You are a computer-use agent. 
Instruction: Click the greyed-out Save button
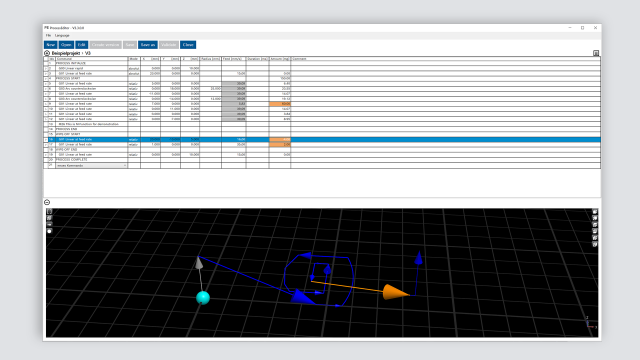[x=130, y=45]
